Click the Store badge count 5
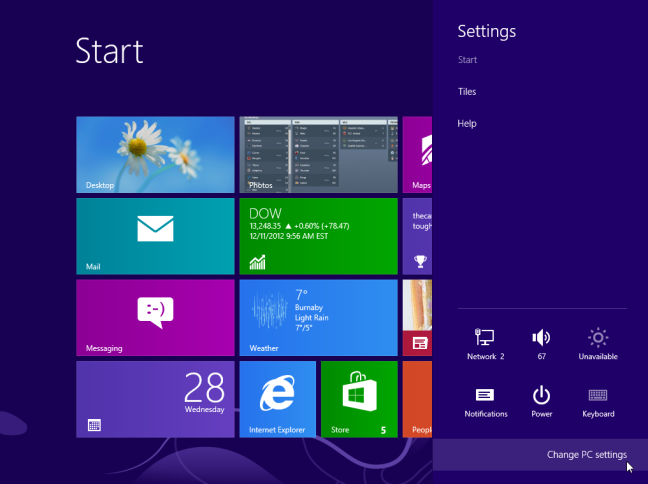Image resolution: width=648 pixels, height=484 pixels. pyautogui.click(x=383, y=430)
